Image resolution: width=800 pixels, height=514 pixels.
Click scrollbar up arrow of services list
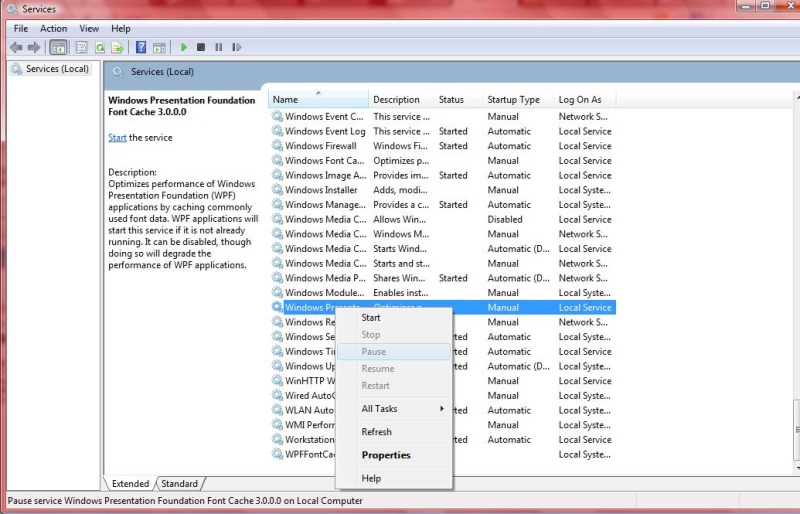tap(797, 96)
